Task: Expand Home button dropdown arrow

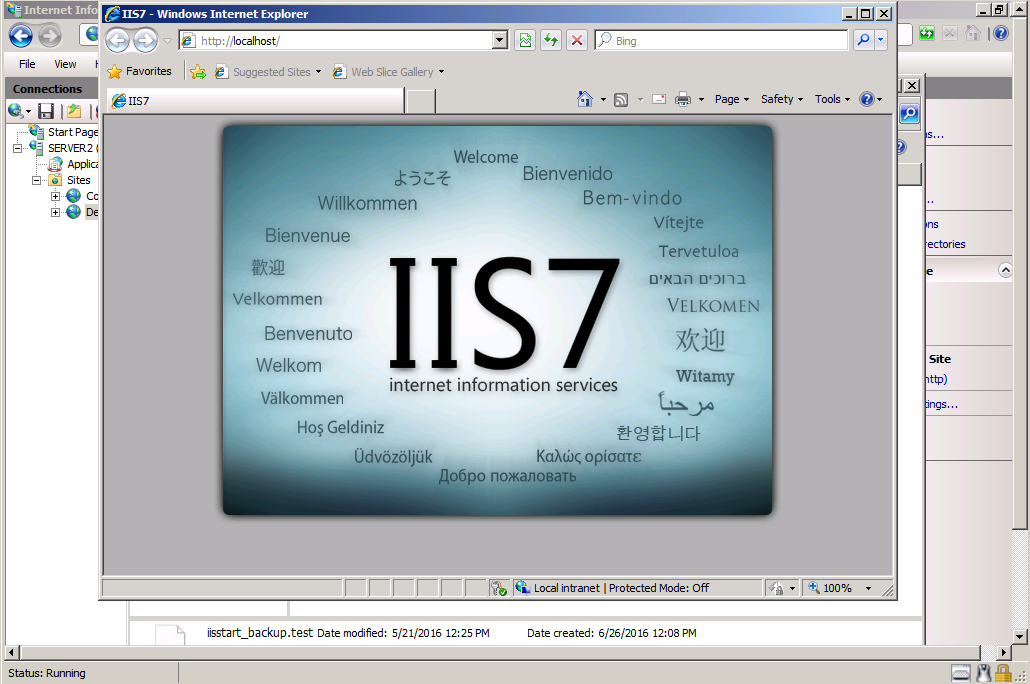Action: (x=603, y=100)
